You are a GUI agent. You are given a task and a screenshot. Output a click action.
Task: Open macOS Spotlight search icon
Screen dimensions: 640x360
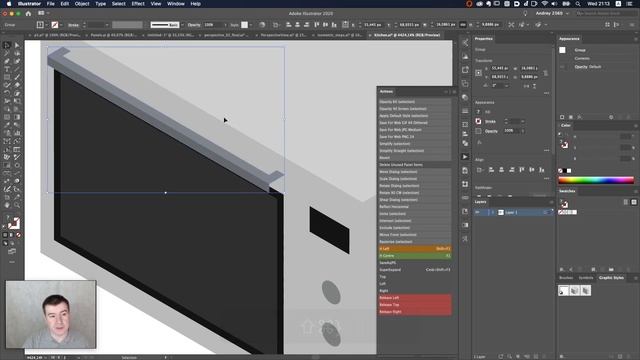pos(578,4)
